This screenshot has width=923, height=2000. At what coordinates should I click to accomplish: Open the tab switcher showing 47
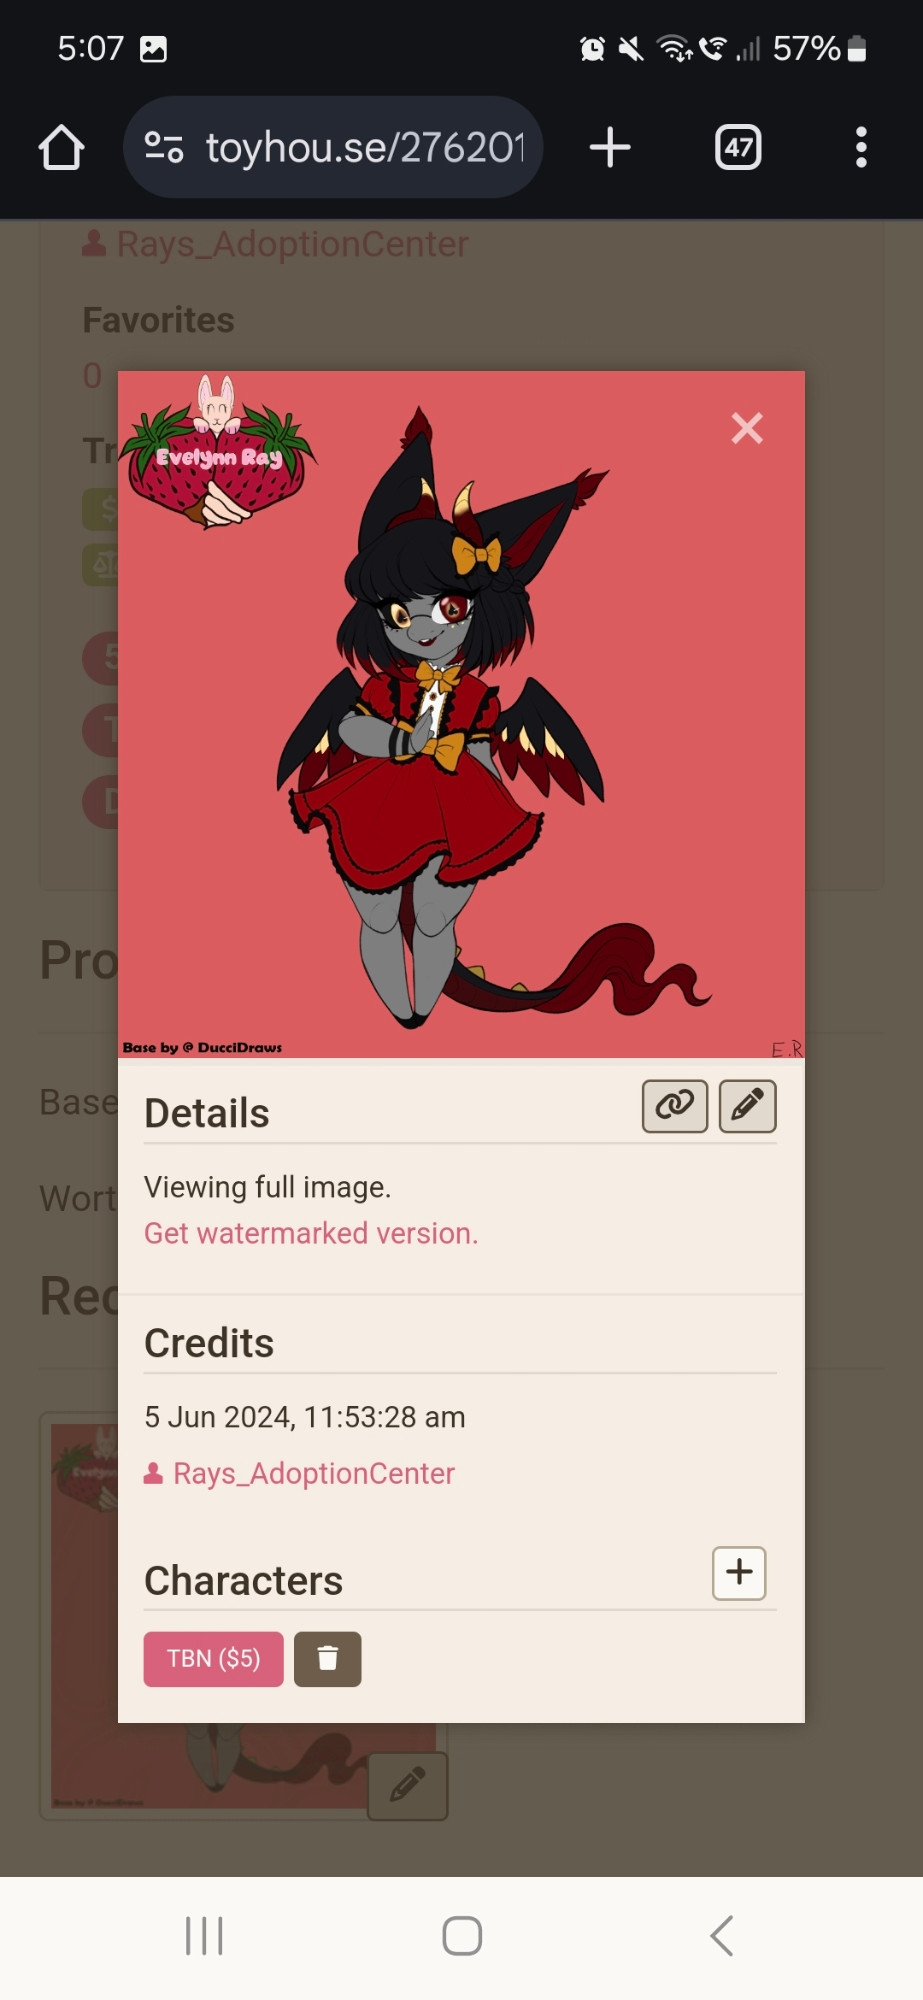738,148
